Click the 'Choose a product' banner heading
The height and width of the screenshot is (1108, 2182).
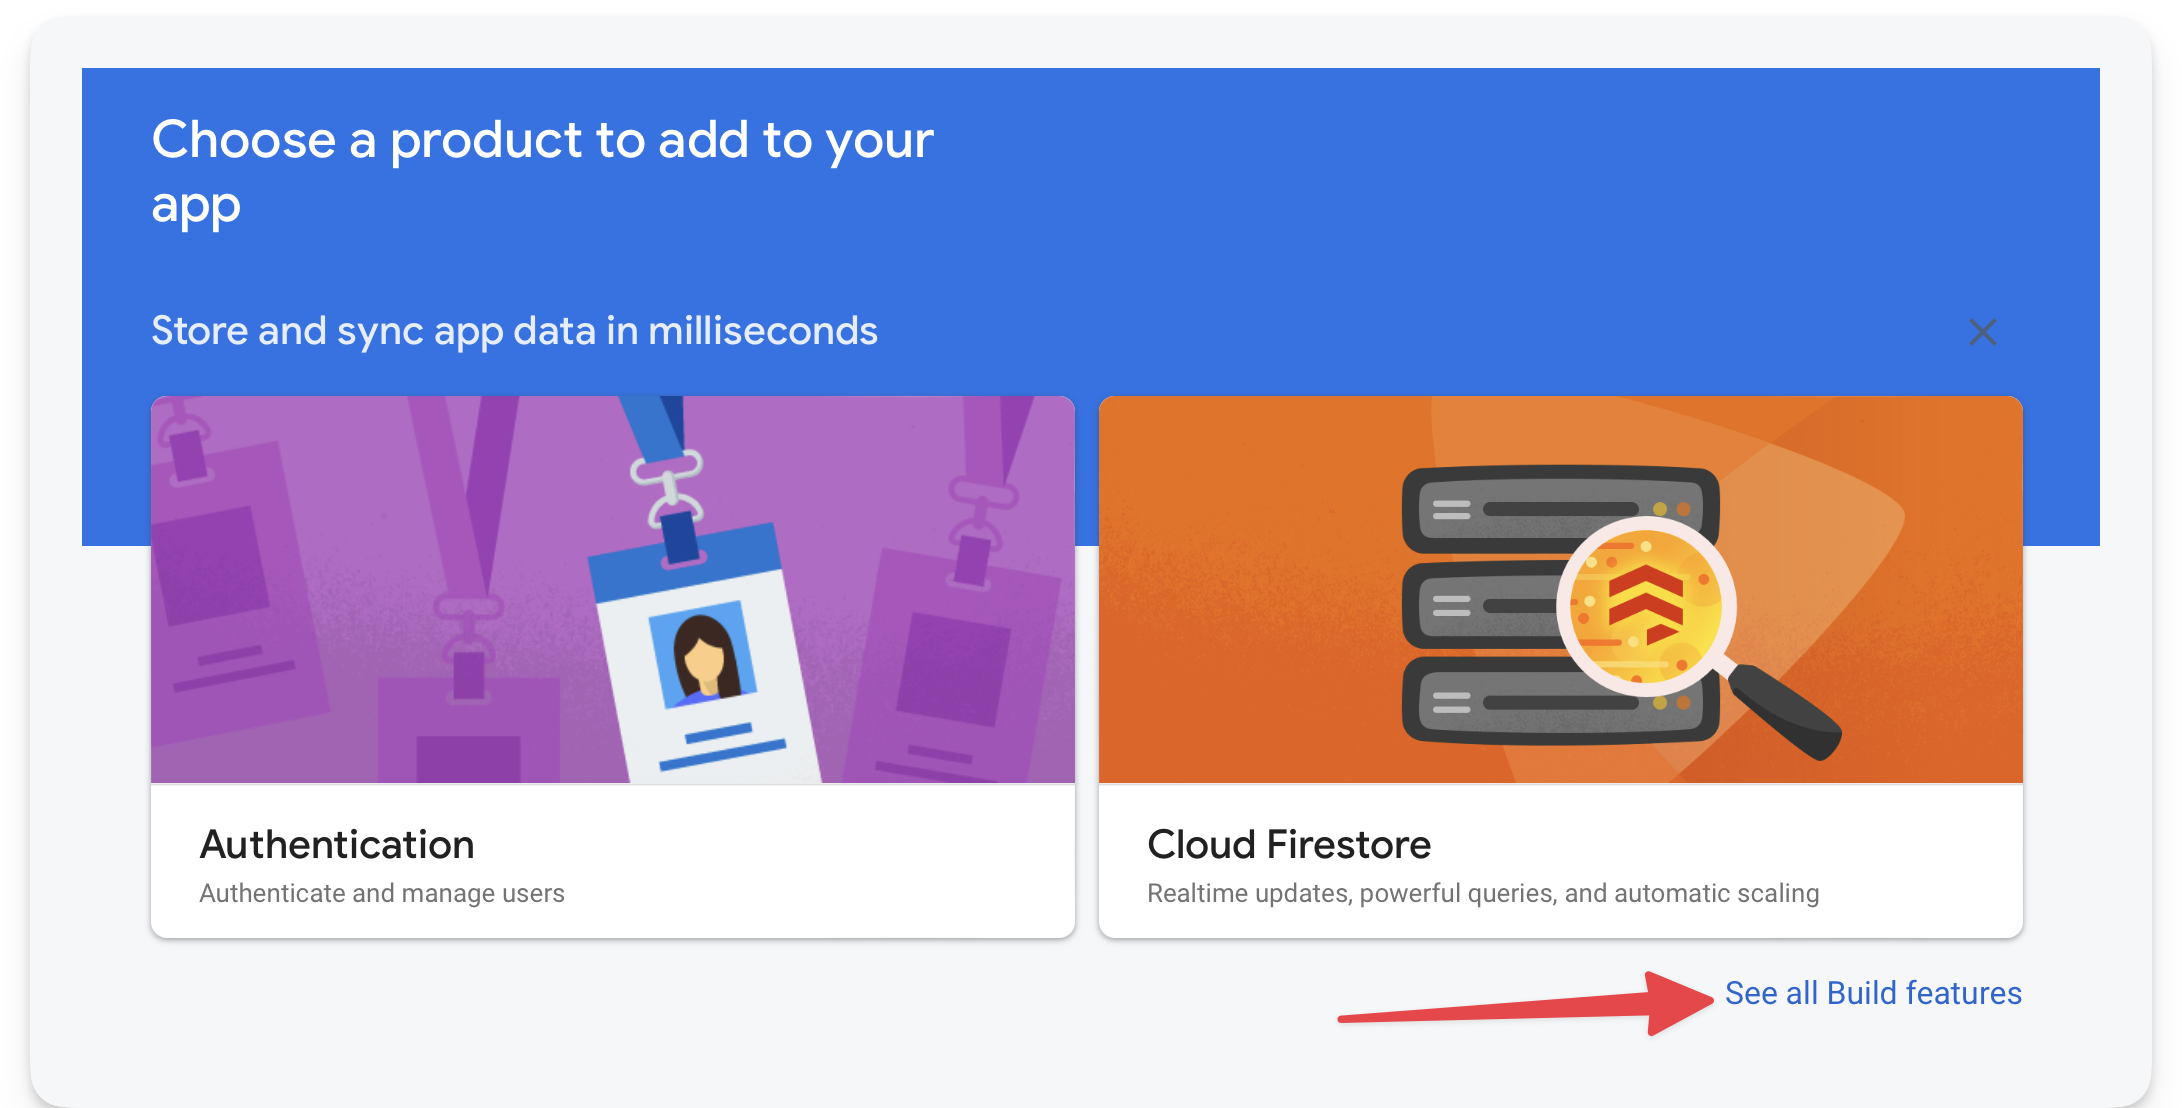(x=542, y=170)
